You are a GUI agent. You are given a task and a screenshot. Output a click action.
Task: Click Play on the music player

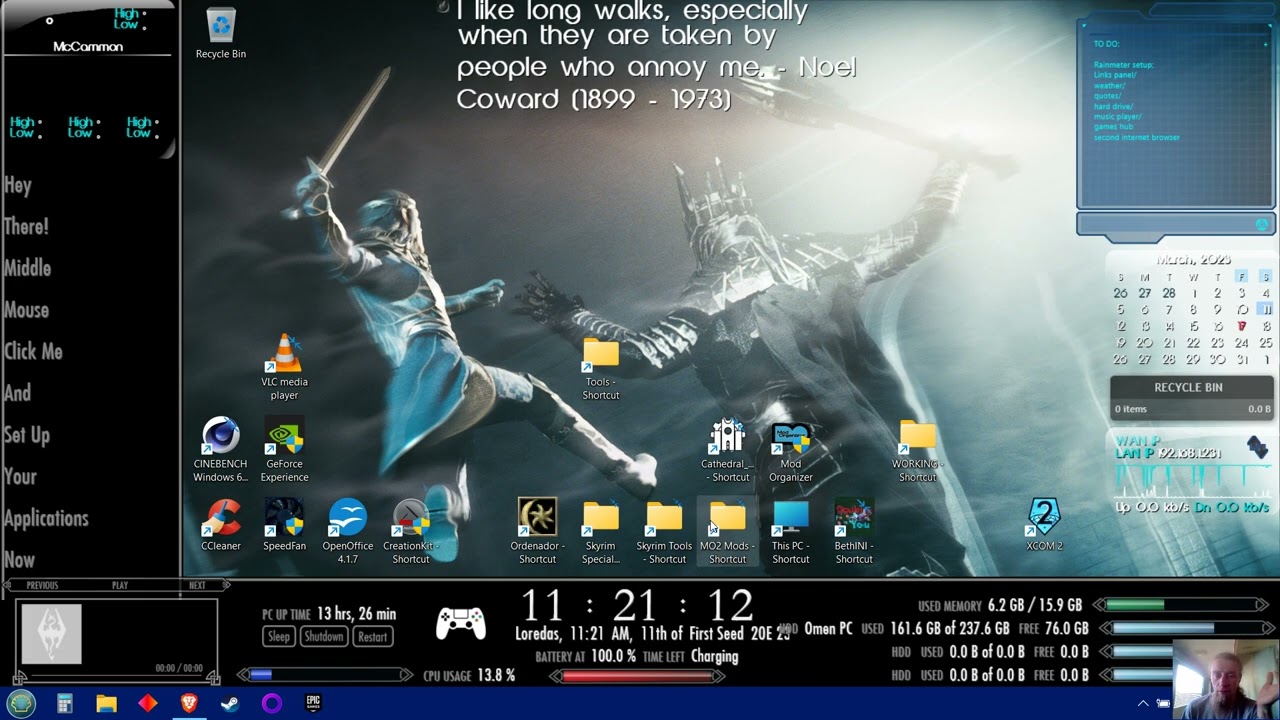point(120,585)
